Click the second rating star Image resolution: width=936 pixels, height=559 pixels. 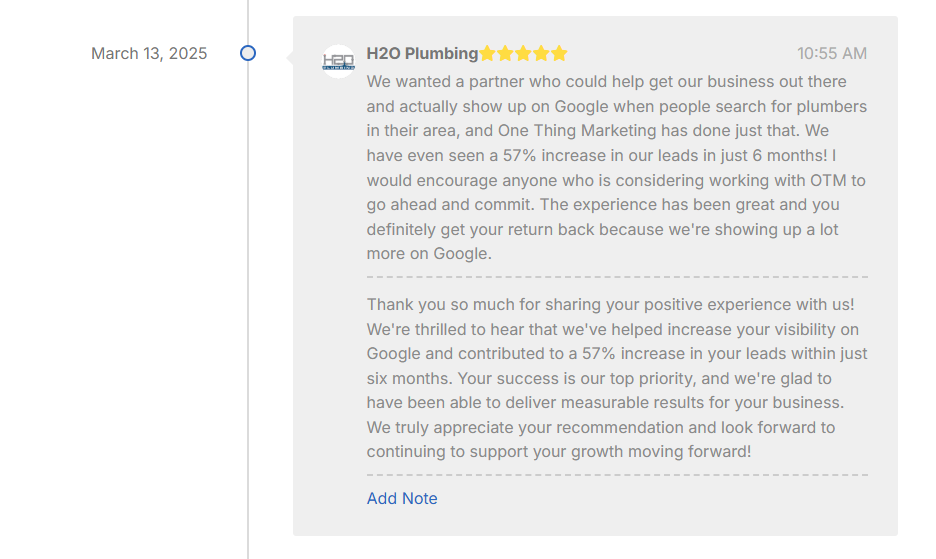click(505, 53)
